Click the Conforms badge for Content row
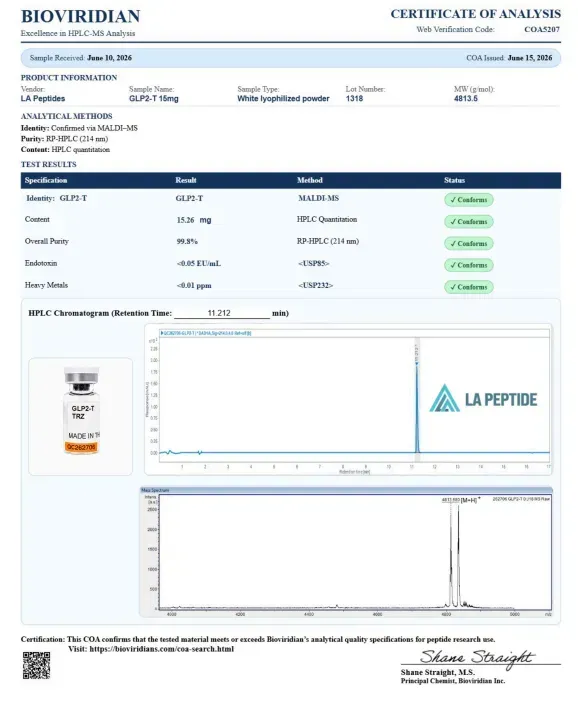Viewport: 578px width, 713px height. point(468,221)
